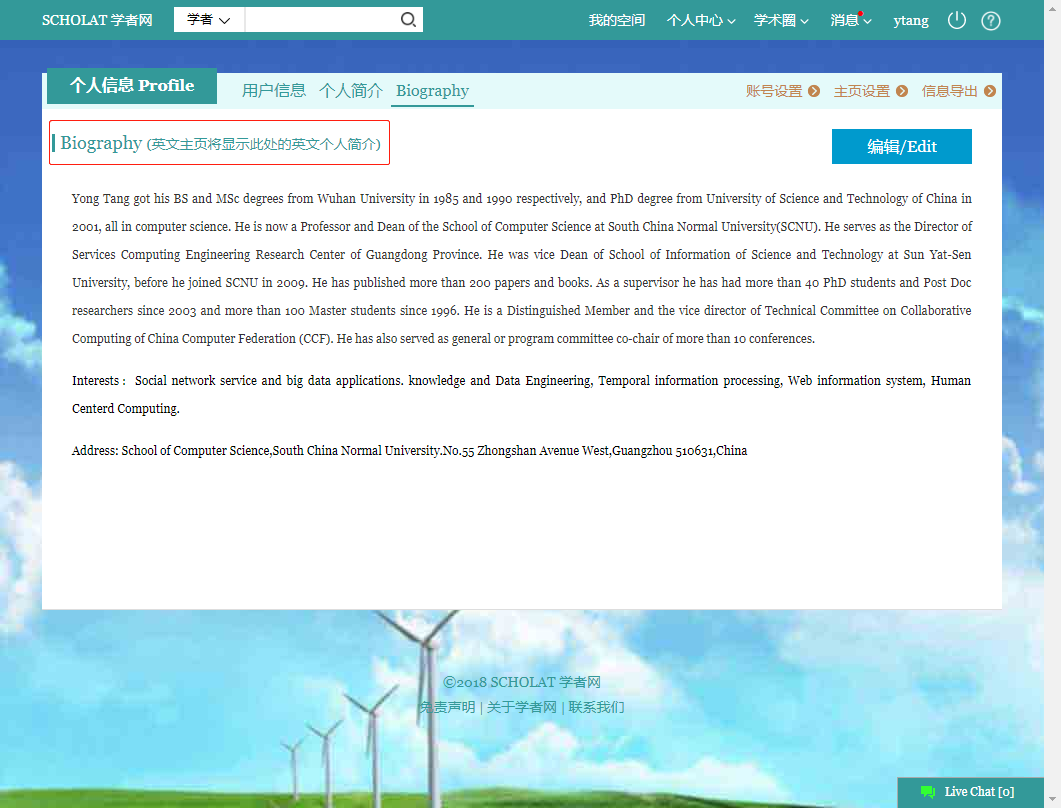Viewport: 1061px width, 808px height.
Task: Expand the 学术圈 dropdown menu
Action: pyautogui.click(x=781, y=20)
